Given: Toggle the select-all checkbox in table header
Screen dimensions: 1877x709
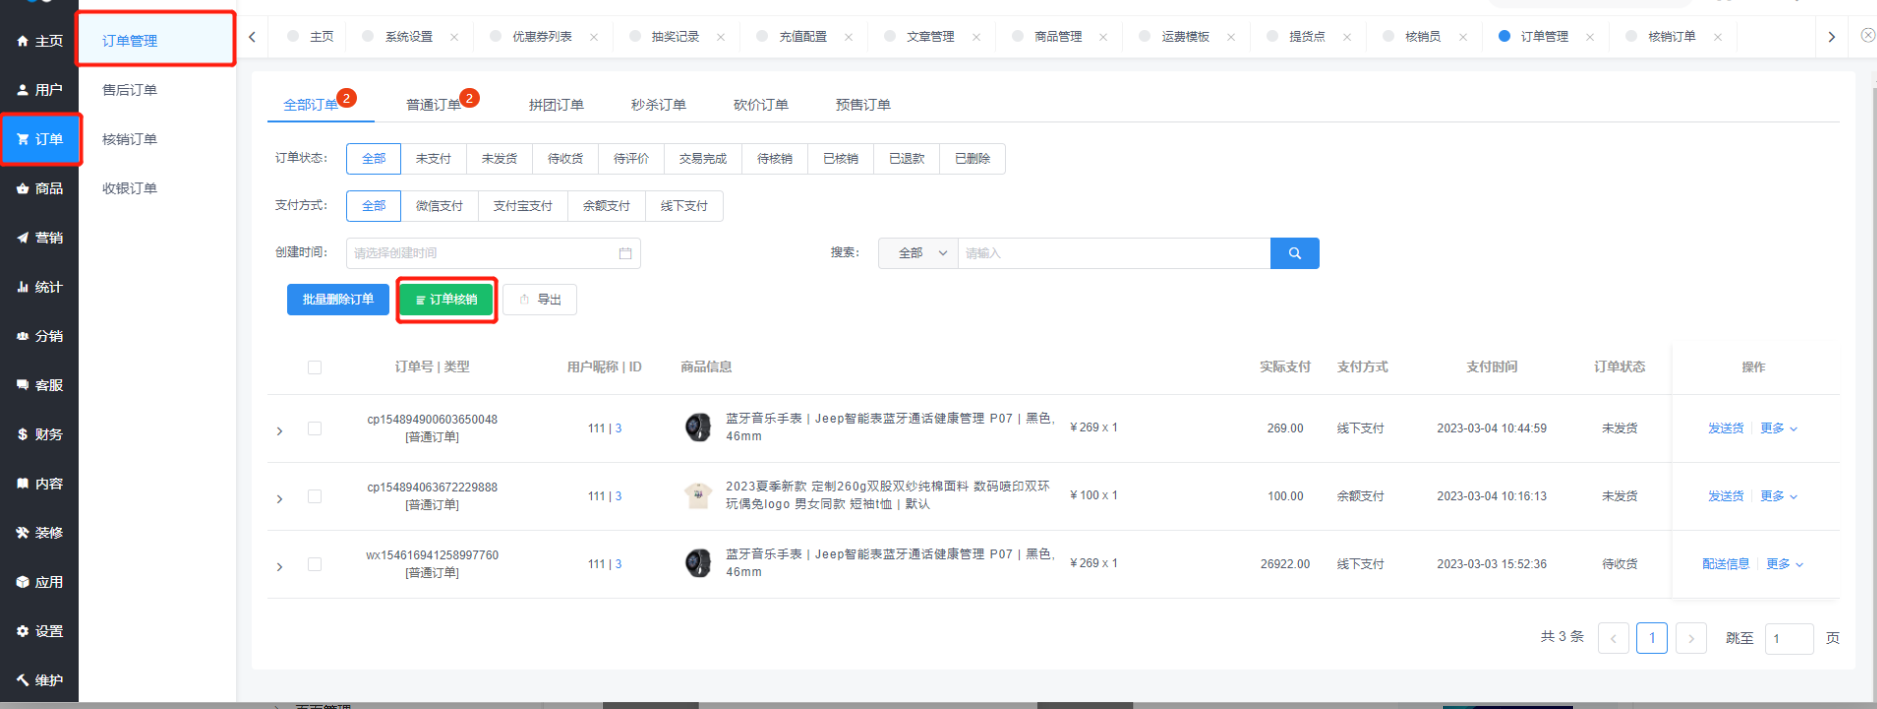Looking at the screenshot, I should point(315,367).
